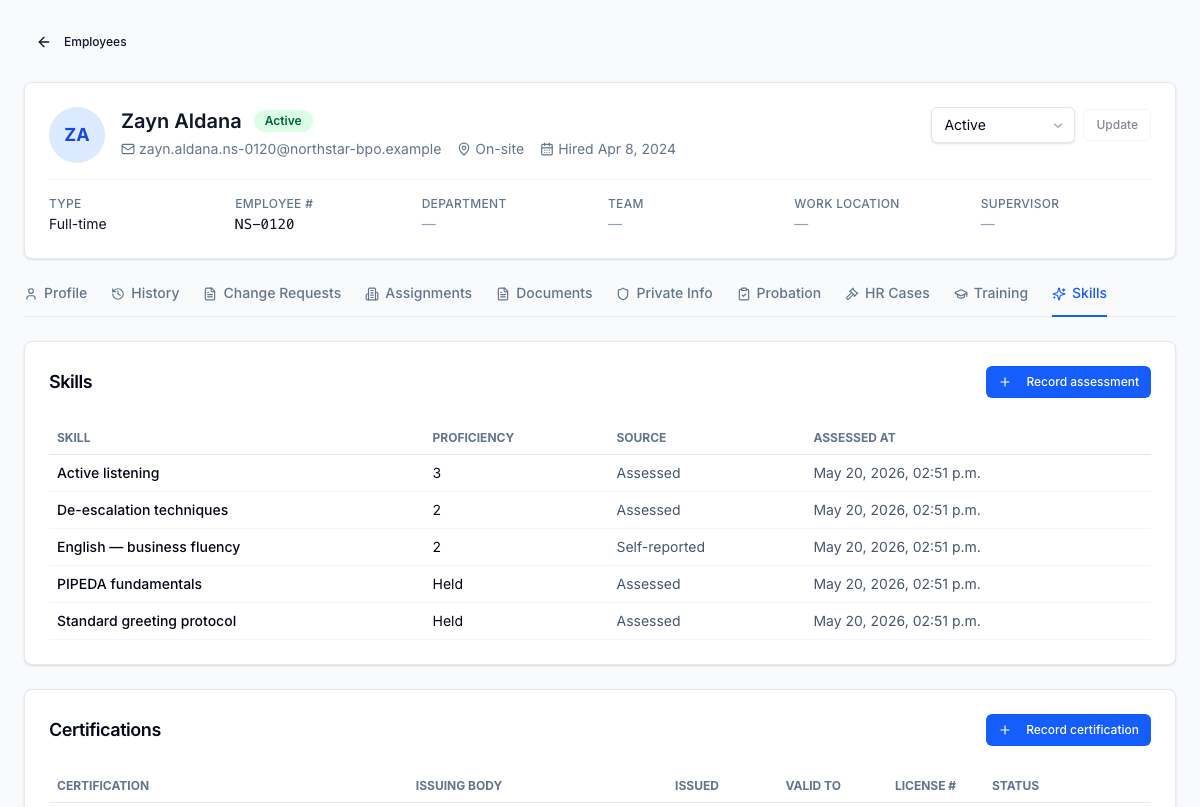Click the employee number NS-0120
The image size is (1200, 807).
pyautogui.click(x=265, y=224)
